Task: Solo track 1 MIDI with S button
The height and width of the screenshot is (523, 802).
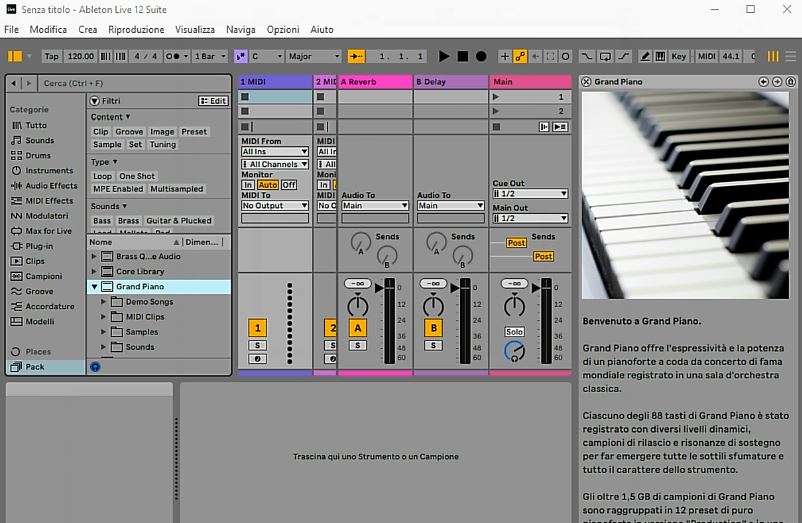Action: pos(257,345)
